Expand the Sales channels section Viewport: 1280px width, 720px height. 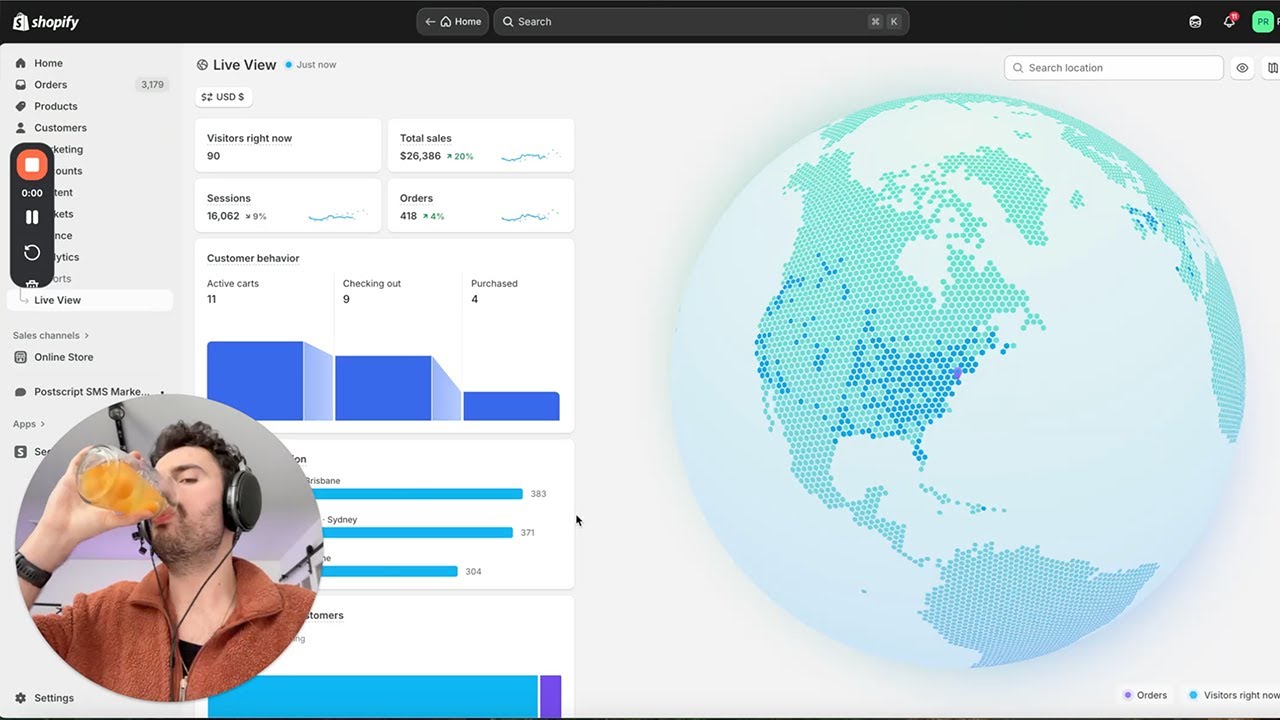point(51,335)
